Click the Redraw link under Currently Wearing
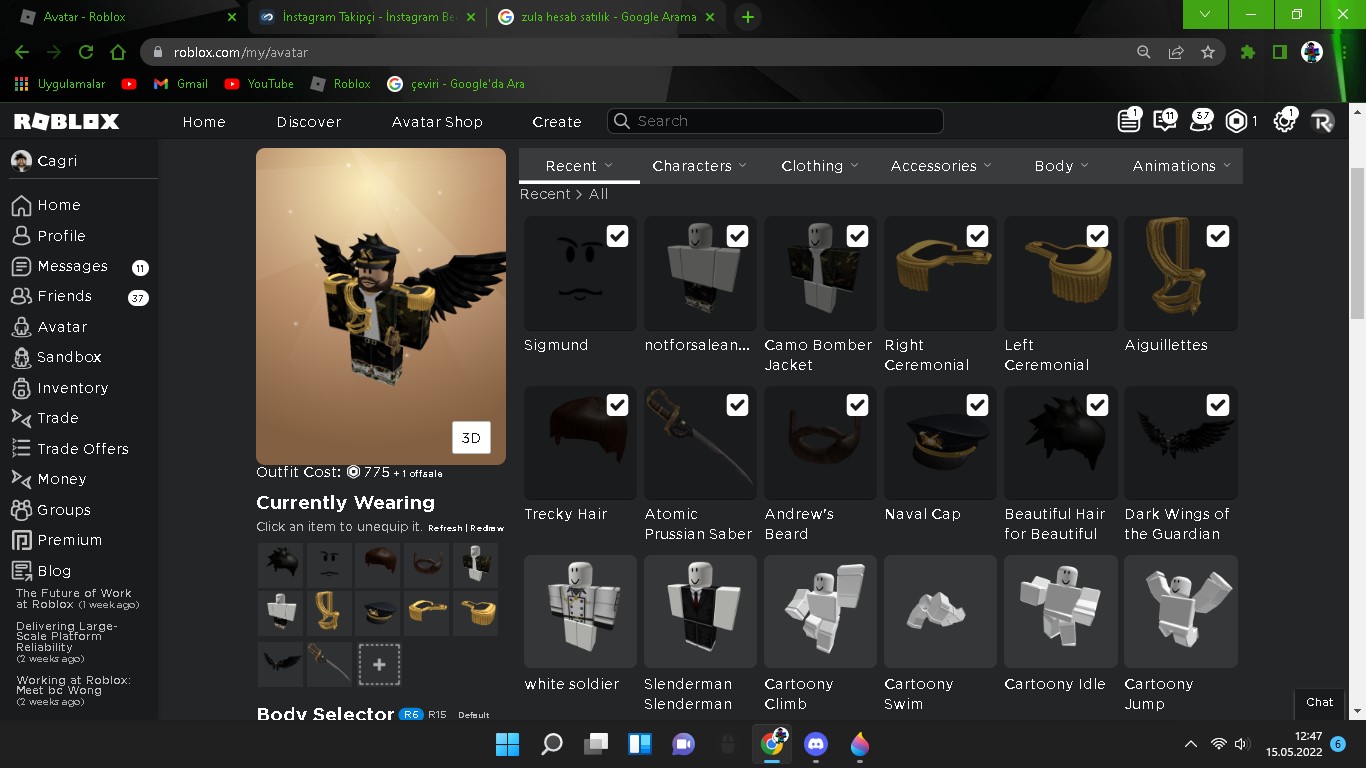Screen dimensions: 1366x768 [x=487, y=528]
